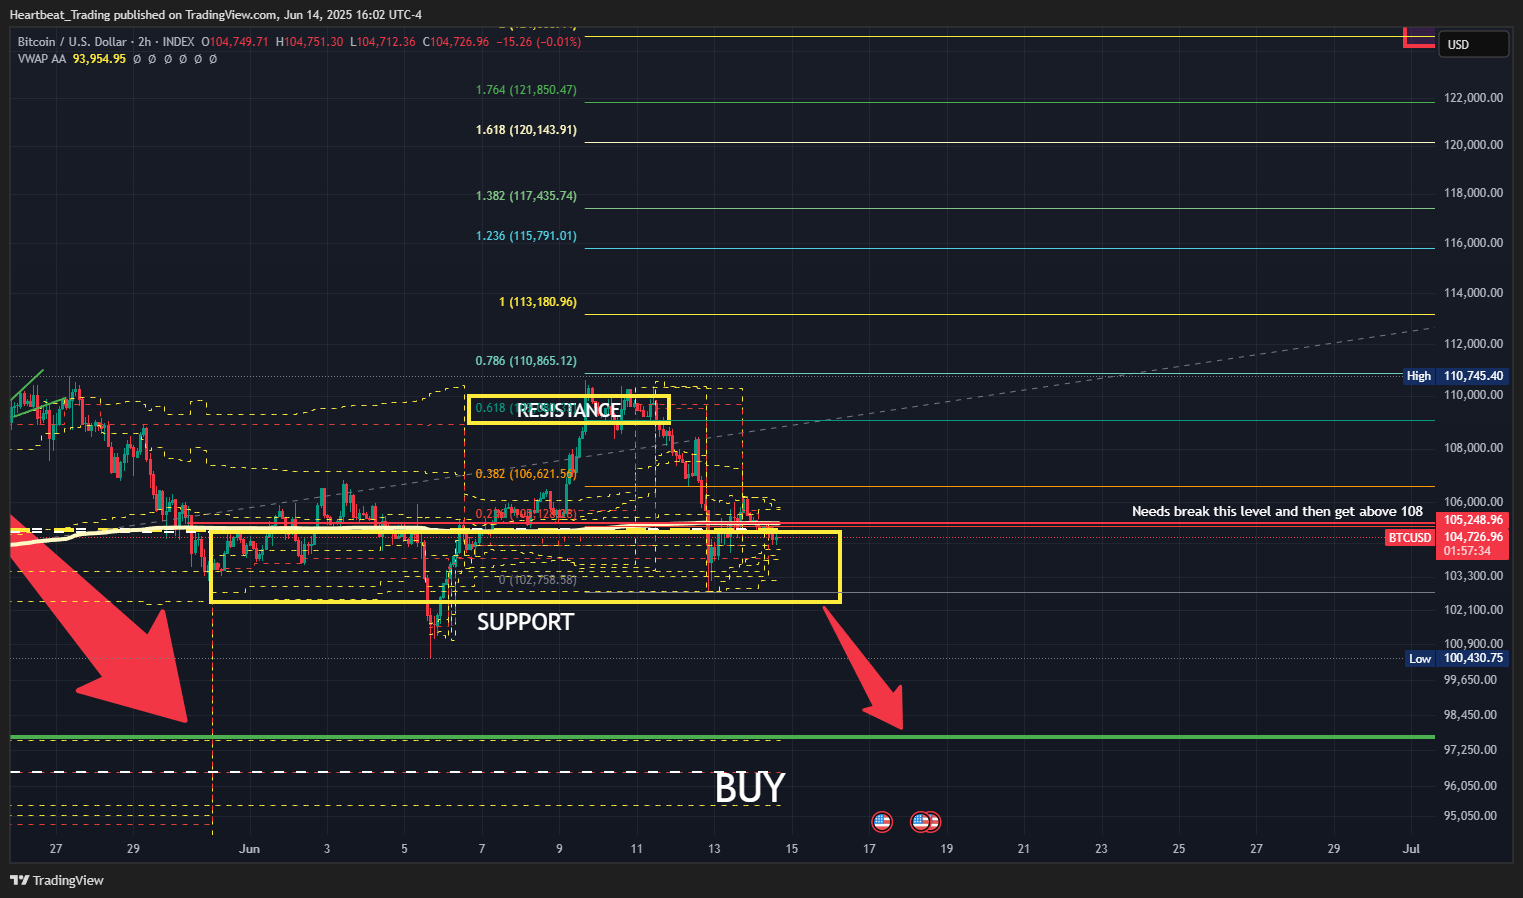
Task: Click 96,050.00 on the price axis
Action: [1470, 786]
